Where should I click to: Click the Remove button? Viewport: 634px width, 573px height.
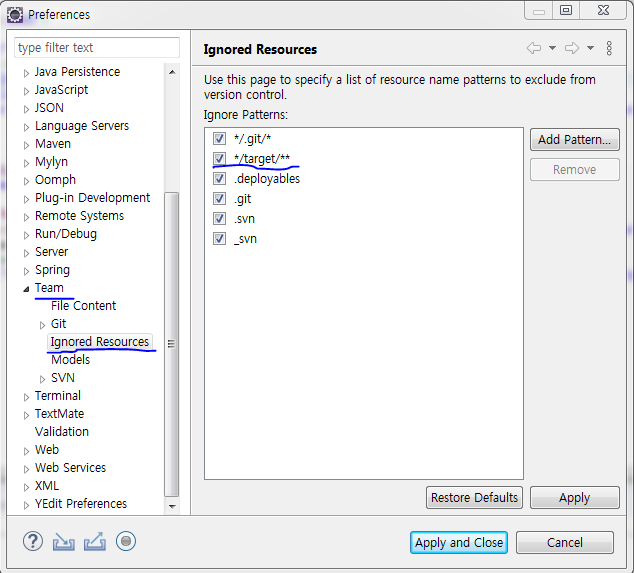(575, 169)
